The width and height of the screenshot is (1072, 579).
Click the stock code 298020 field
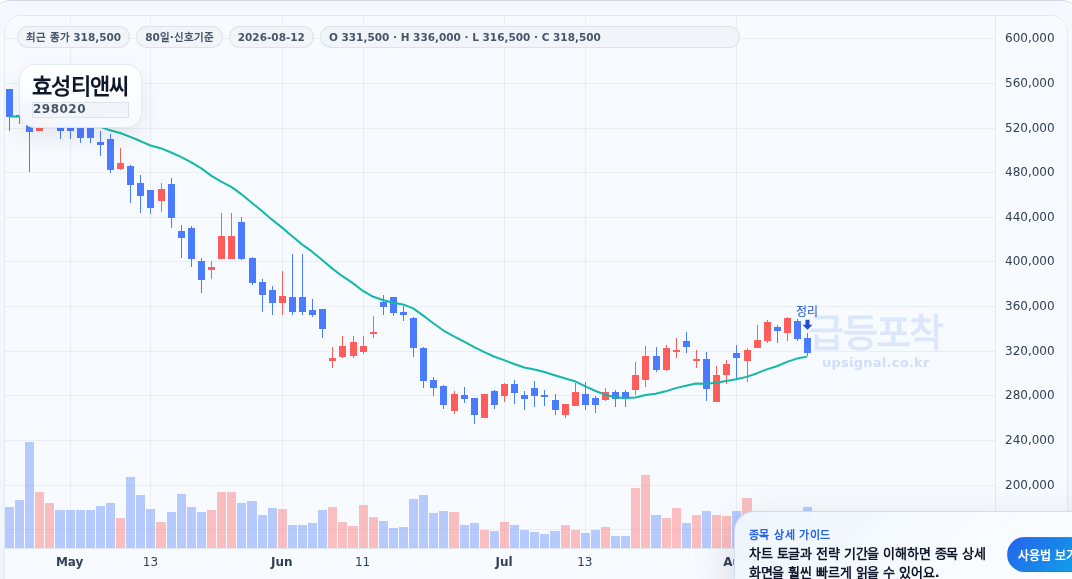pos(80,109)
